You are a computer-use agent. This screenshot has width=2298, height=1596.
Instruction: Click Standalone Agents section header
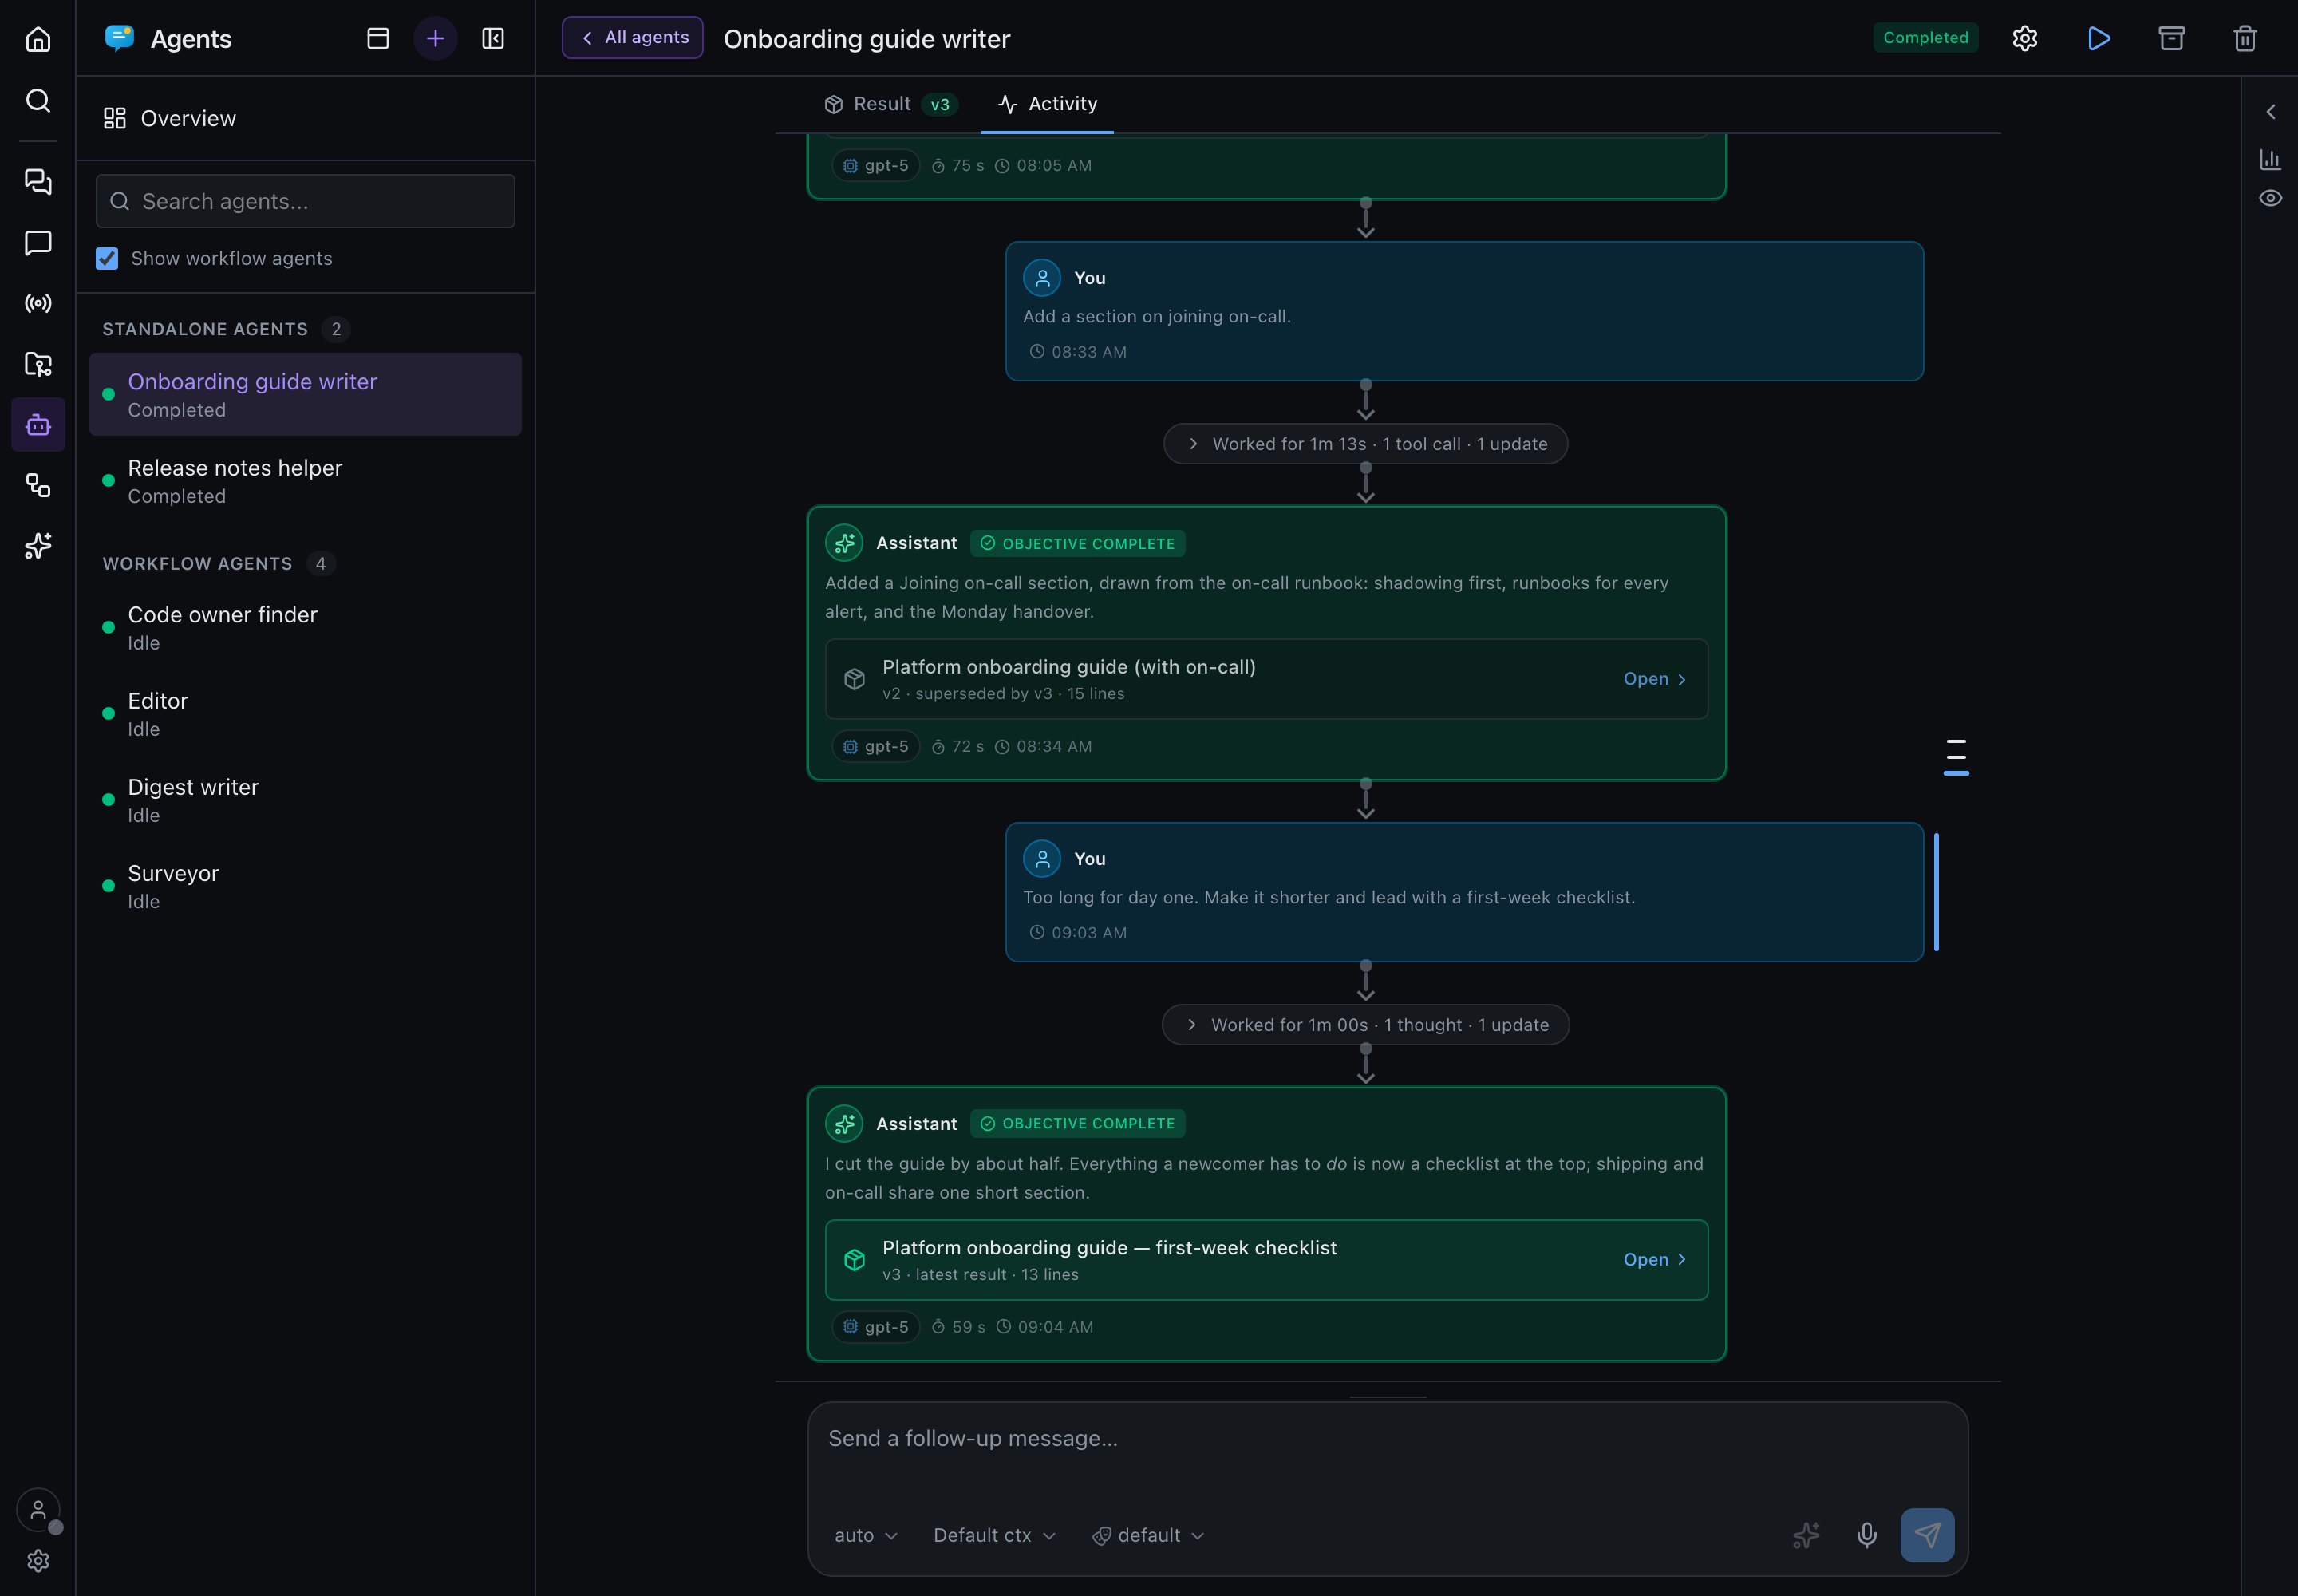(205, 329)
